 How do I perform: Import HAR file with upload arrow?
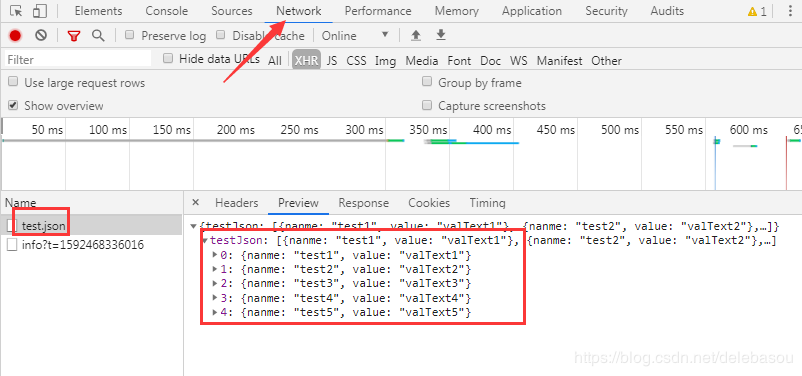tap(416, 35)
